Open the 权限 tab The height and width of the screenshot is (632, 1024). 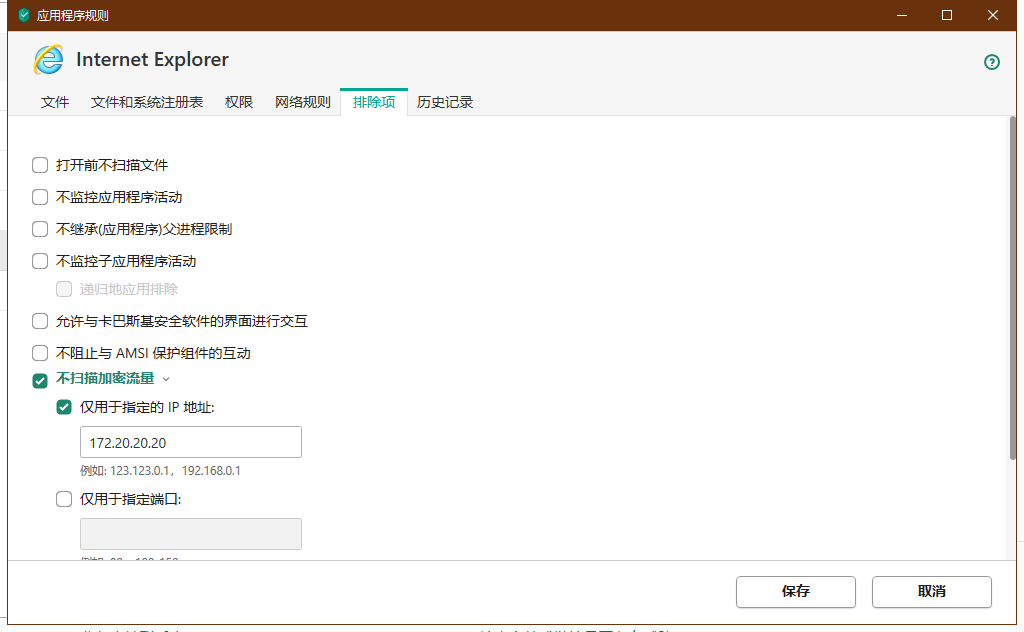[x=239, y=102]
